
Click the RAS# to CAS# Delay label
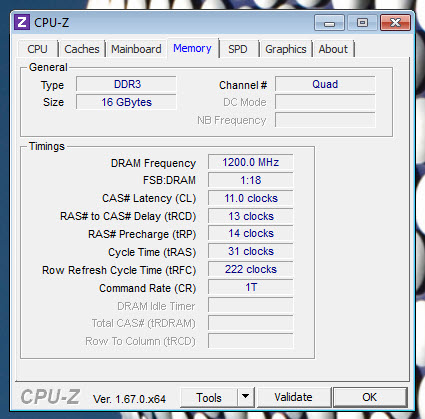128,217
